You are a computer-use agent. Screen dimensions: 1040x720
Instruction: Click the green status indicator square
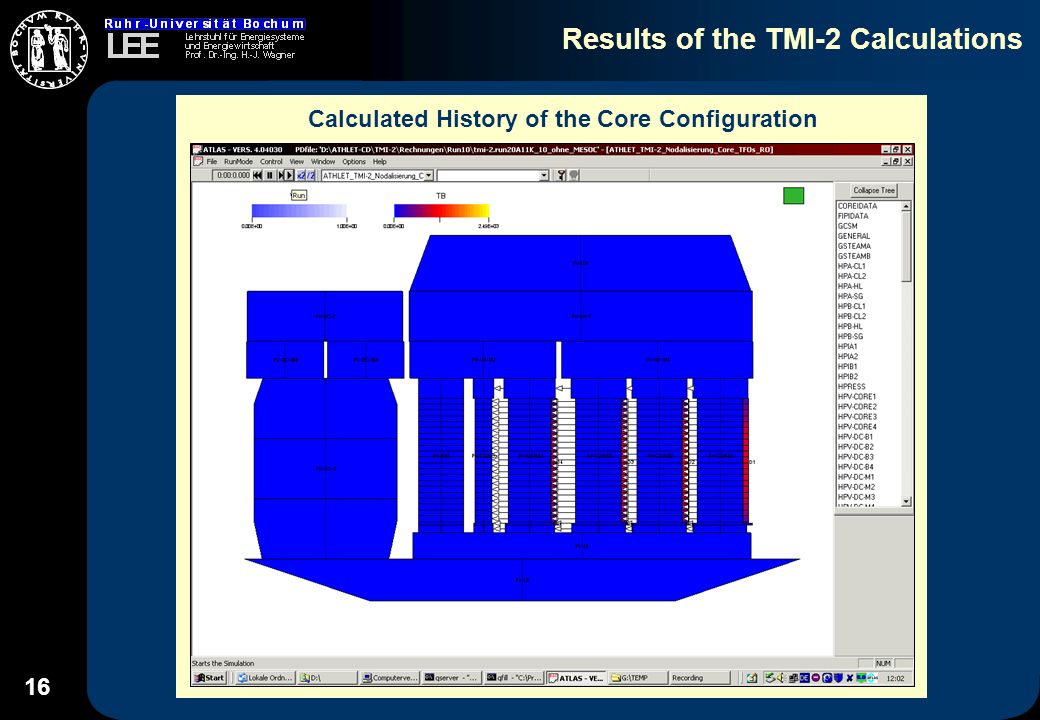[793, 196]
